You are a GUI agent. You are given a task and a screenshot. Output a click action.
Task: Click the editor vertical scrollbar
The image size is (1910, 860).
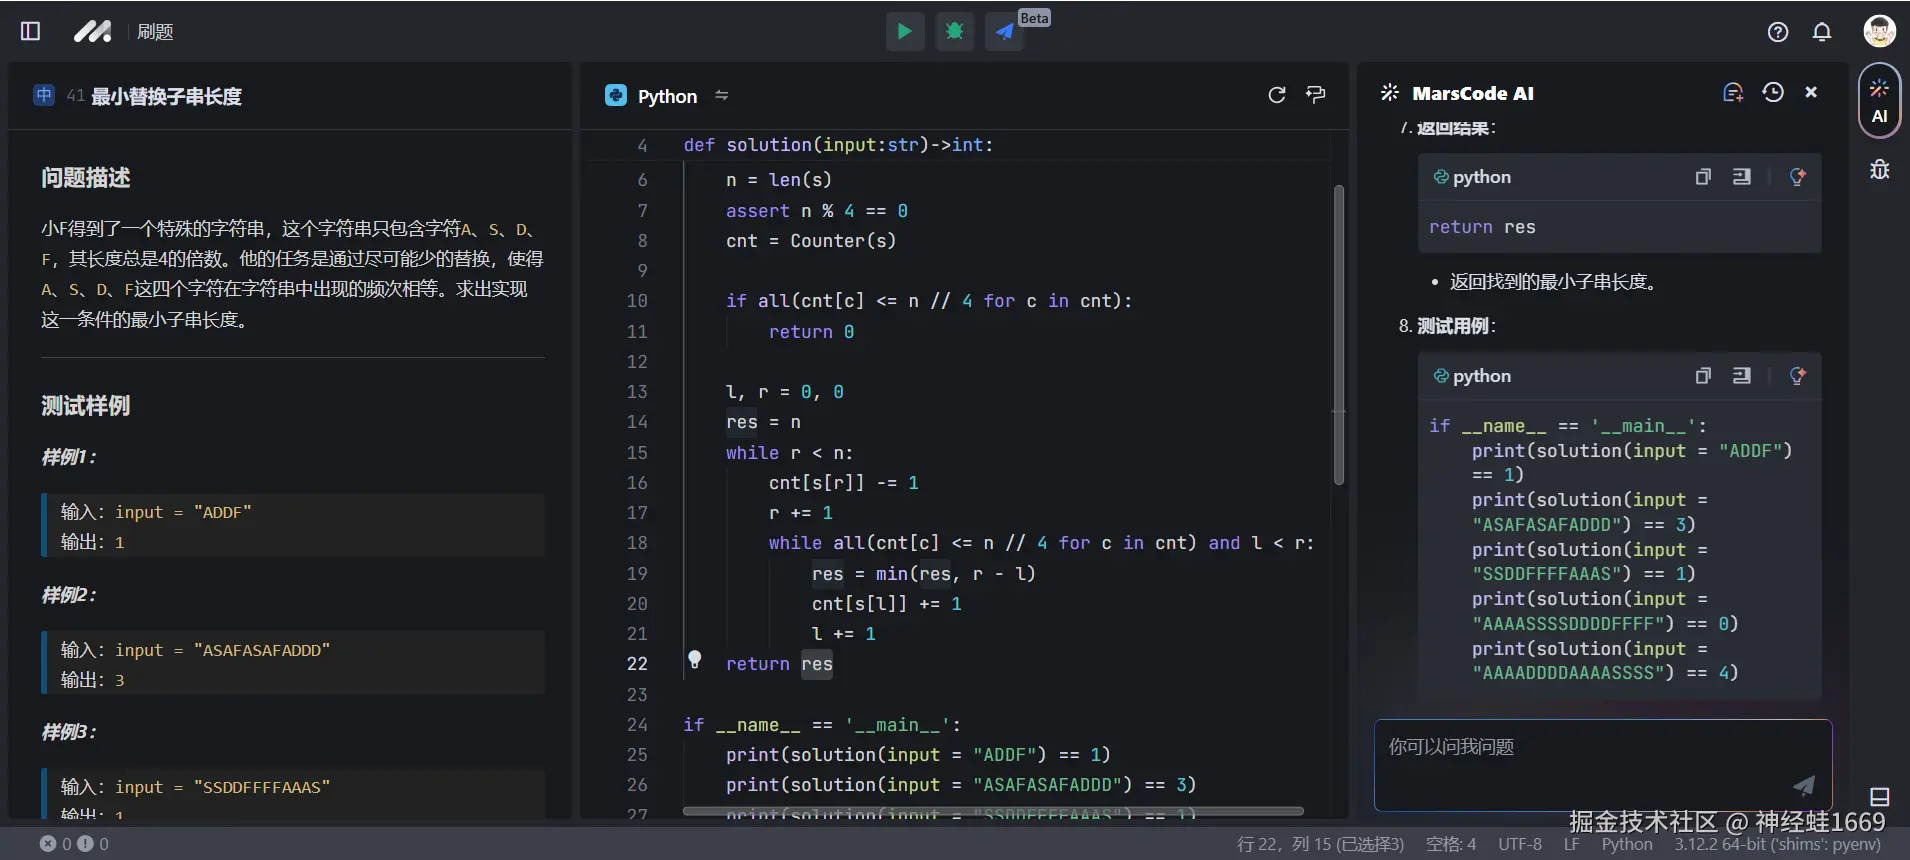1338,335
